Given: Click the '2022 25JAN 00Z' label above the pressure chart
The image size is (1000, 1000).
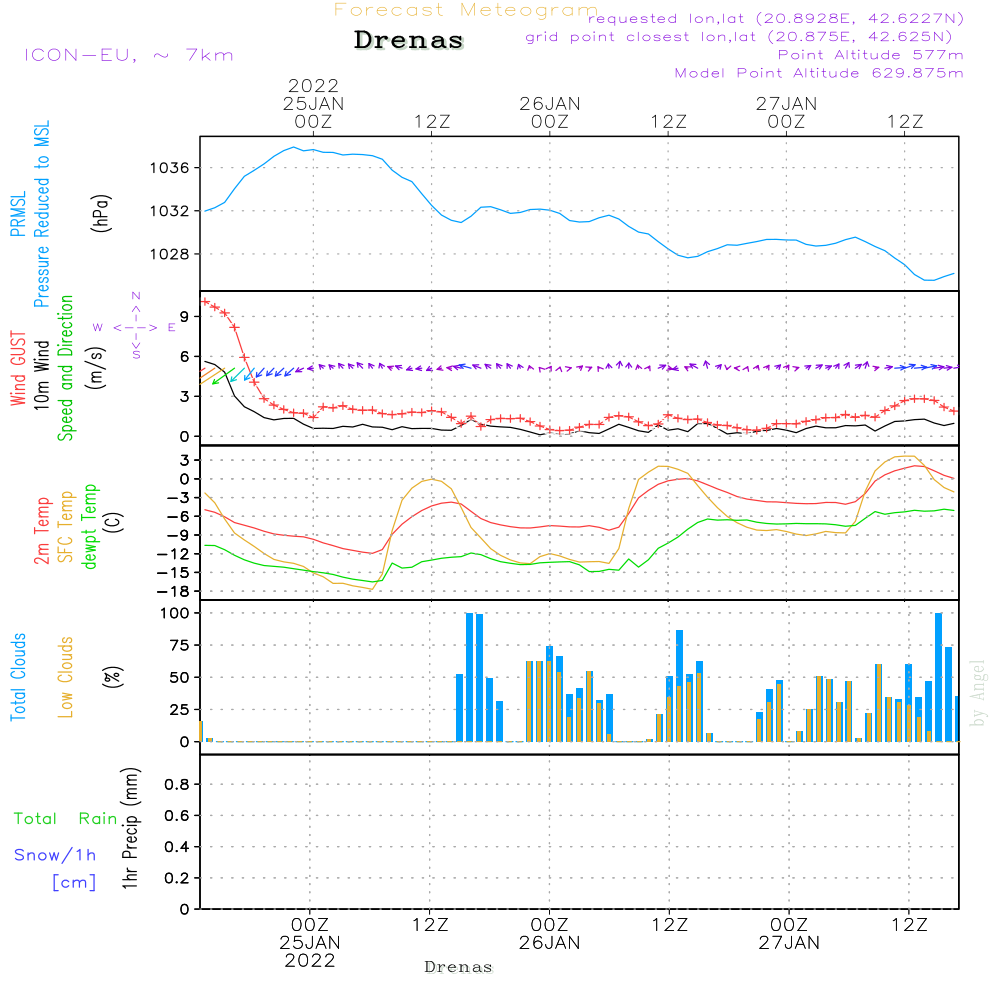Looking at the screenshot, I should [313, 103].
